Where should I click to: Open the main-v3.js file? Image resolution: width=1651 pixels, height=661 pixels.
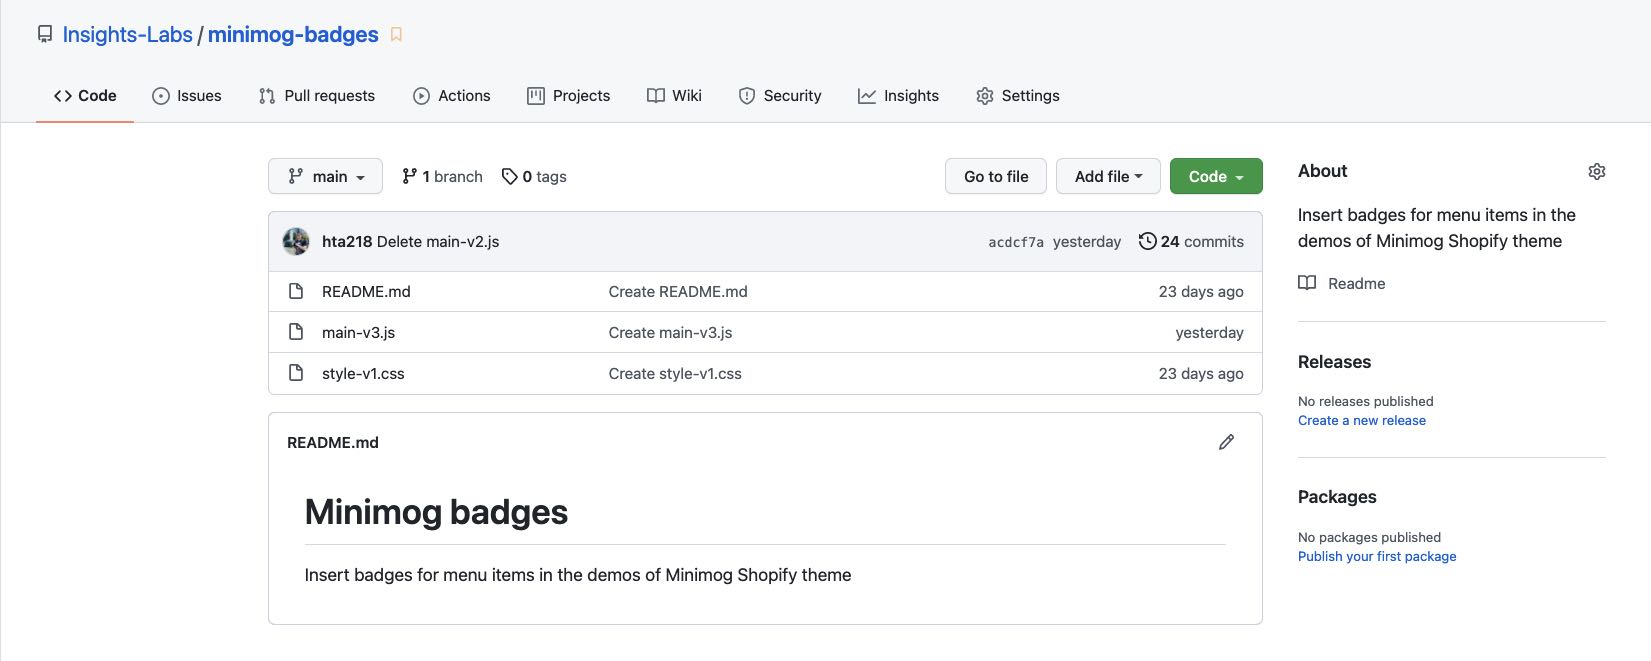pyautogui.click(x=358, y=333)
